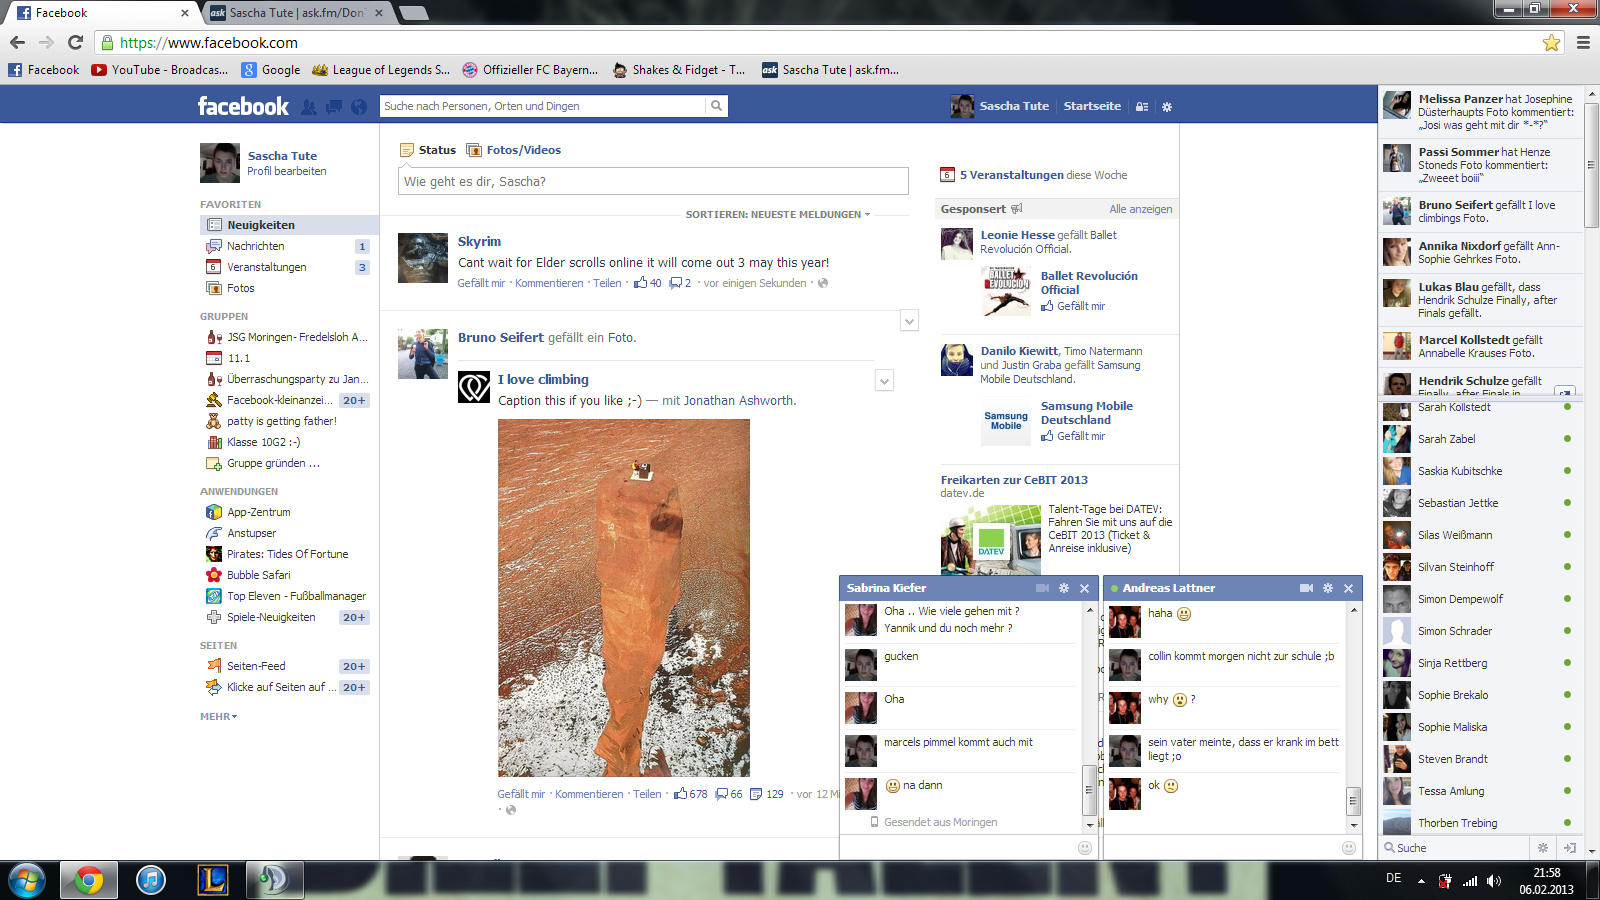Image resolution: width=1600 pixels, height=900 pixels.
Task: Open iTunes from the taskbar
Action: point(151,880)
